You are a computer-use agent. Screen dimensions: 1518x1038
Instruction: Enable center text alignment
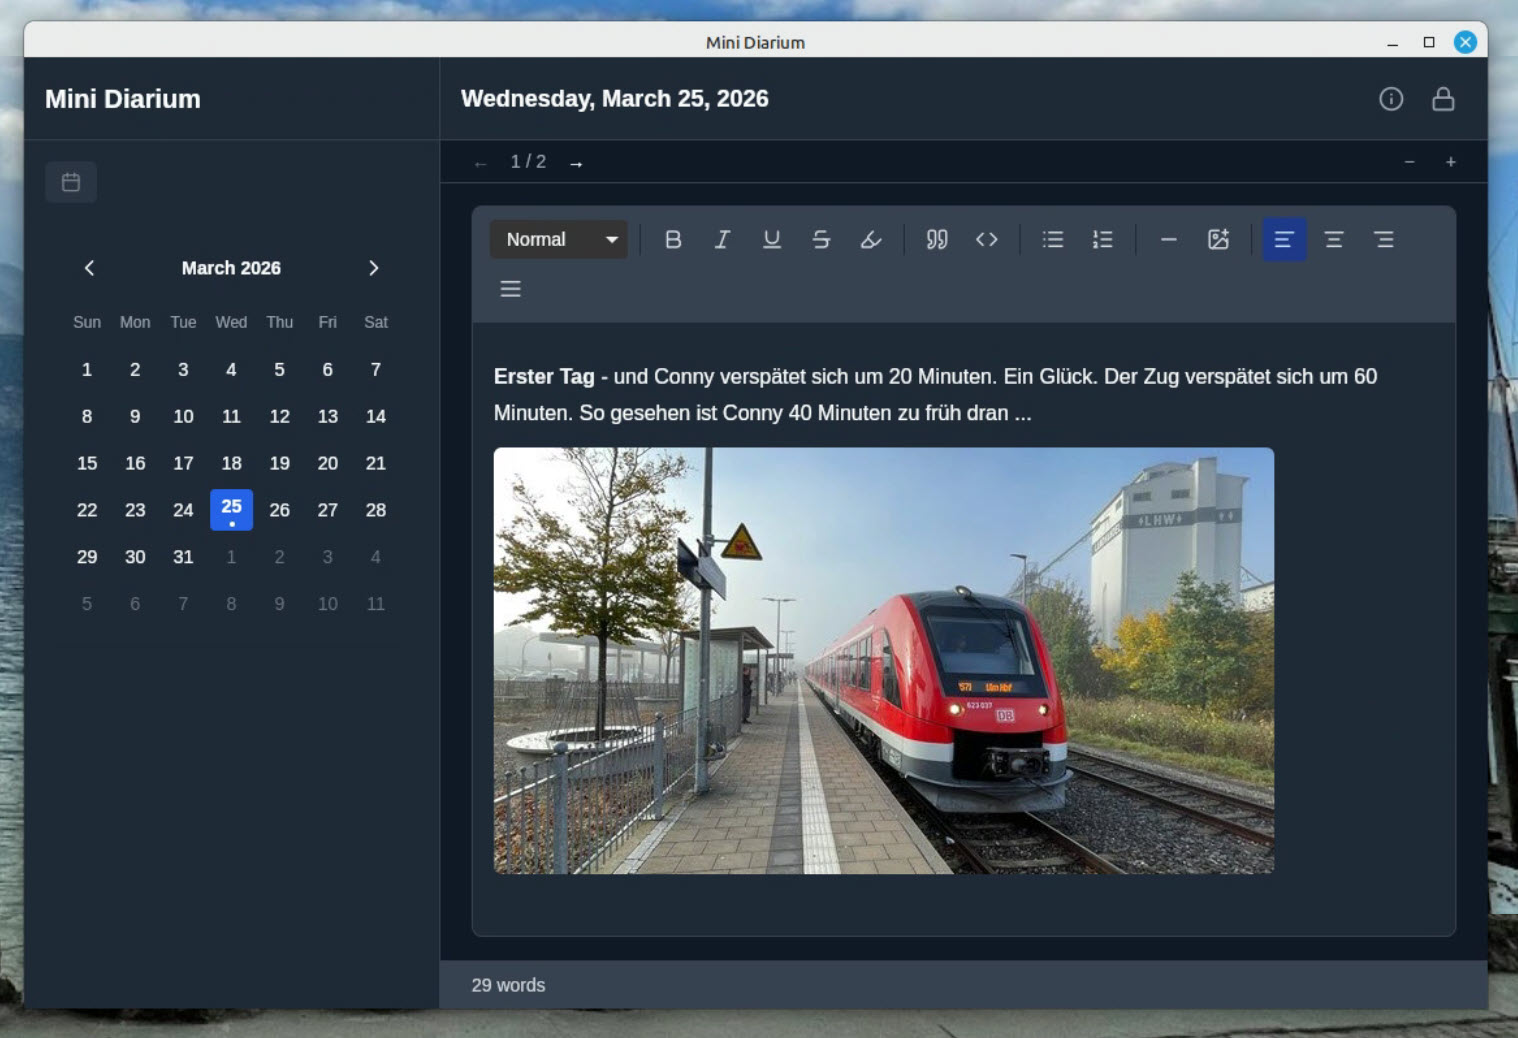[1333, 240]
